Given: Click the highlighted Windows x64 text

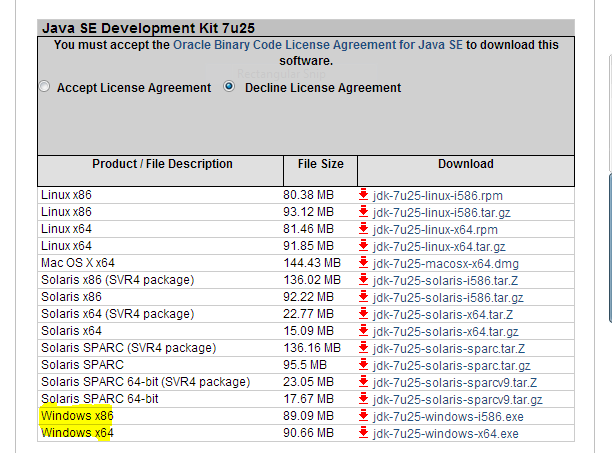Looking at the screenshot, I should coord(77,433).
